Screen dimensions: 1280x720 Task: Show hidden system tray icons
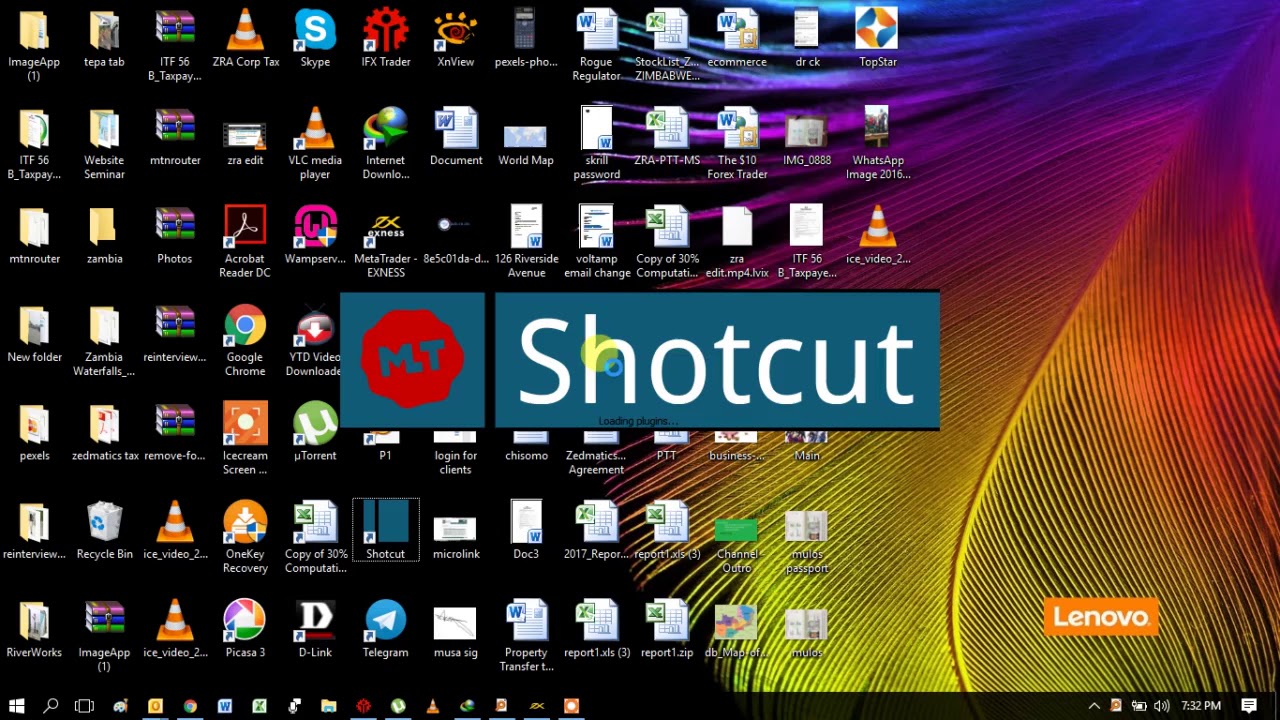[x=1094, y=706]
